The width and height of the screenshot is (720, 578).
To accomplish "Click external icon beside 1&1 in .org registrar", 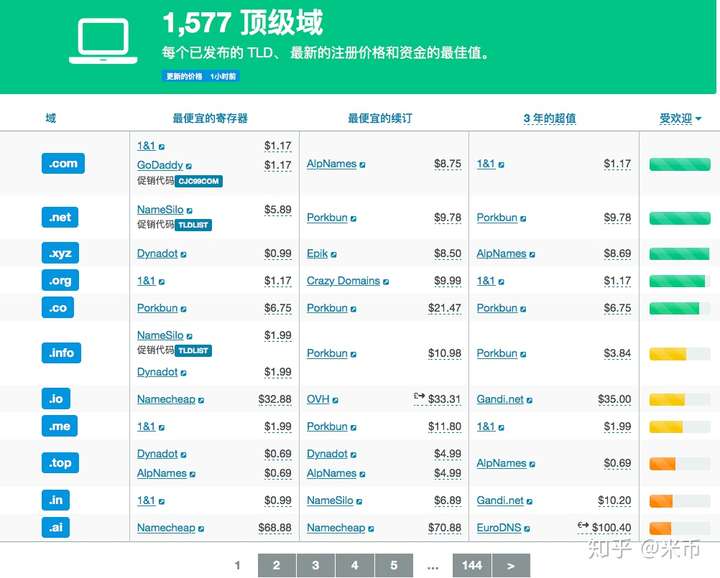I will (x=161, y=282).
